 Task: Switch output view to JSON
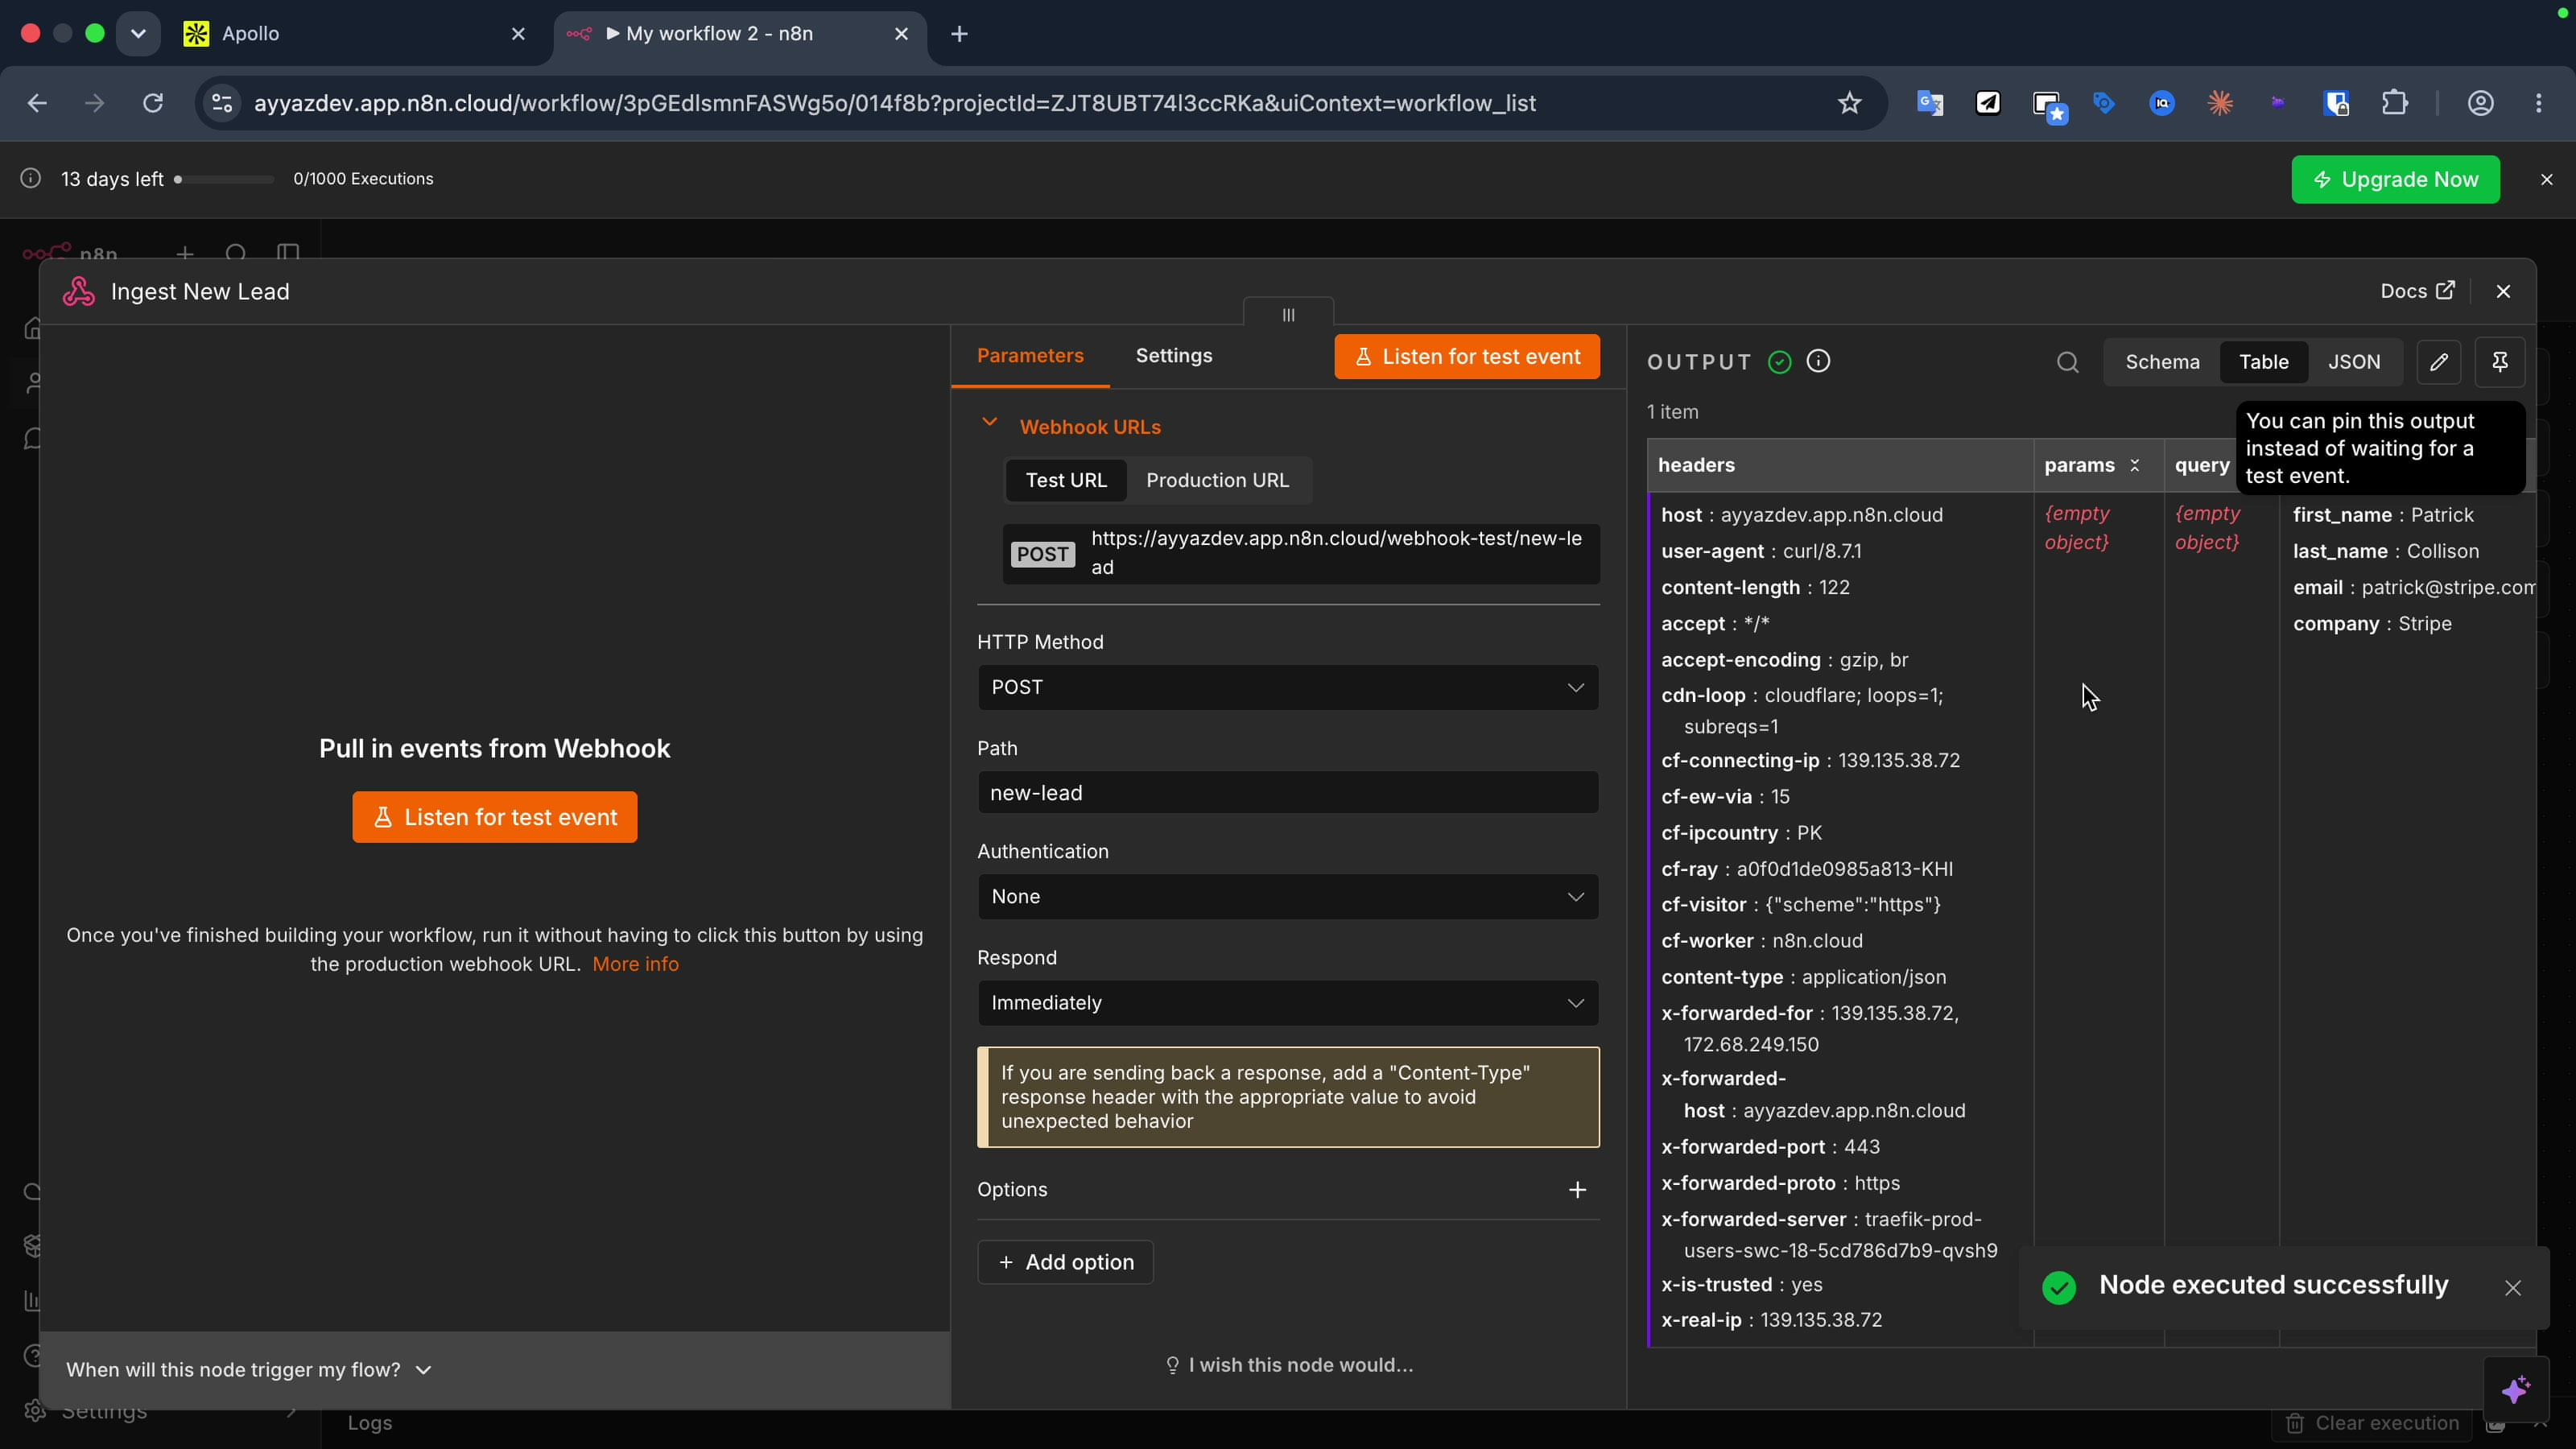pos(2353,362)
